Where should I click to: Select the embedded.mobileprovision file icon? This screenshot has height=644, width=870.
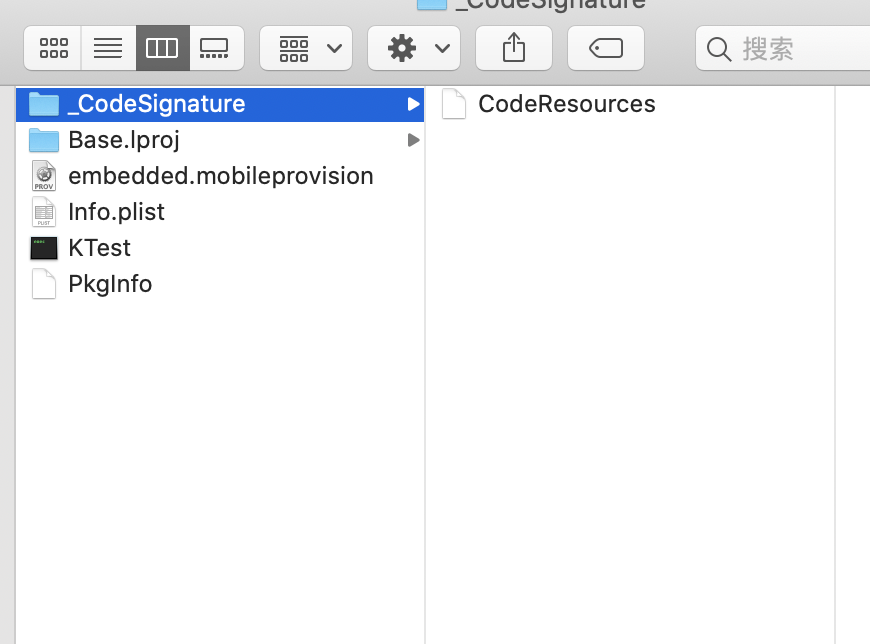point(44,176)
